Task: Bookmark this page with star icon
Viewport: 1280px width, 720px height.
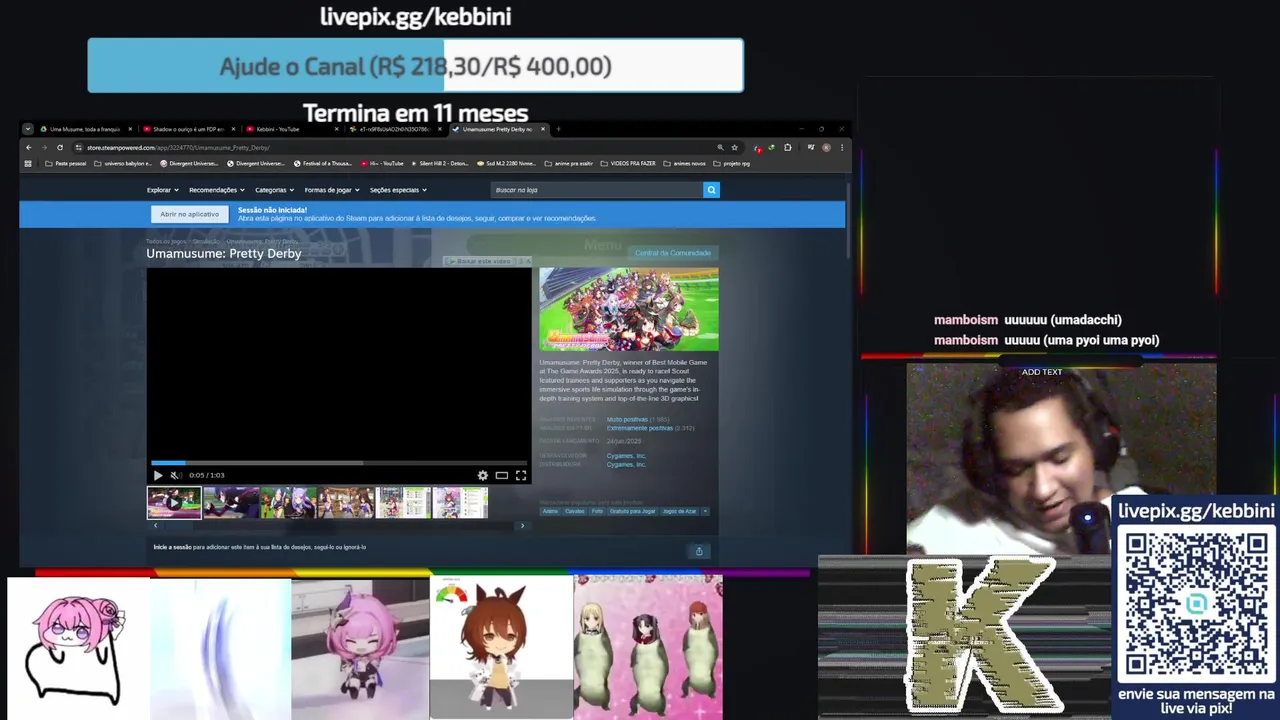Action: pyautogui.click(x=734, y=148)
